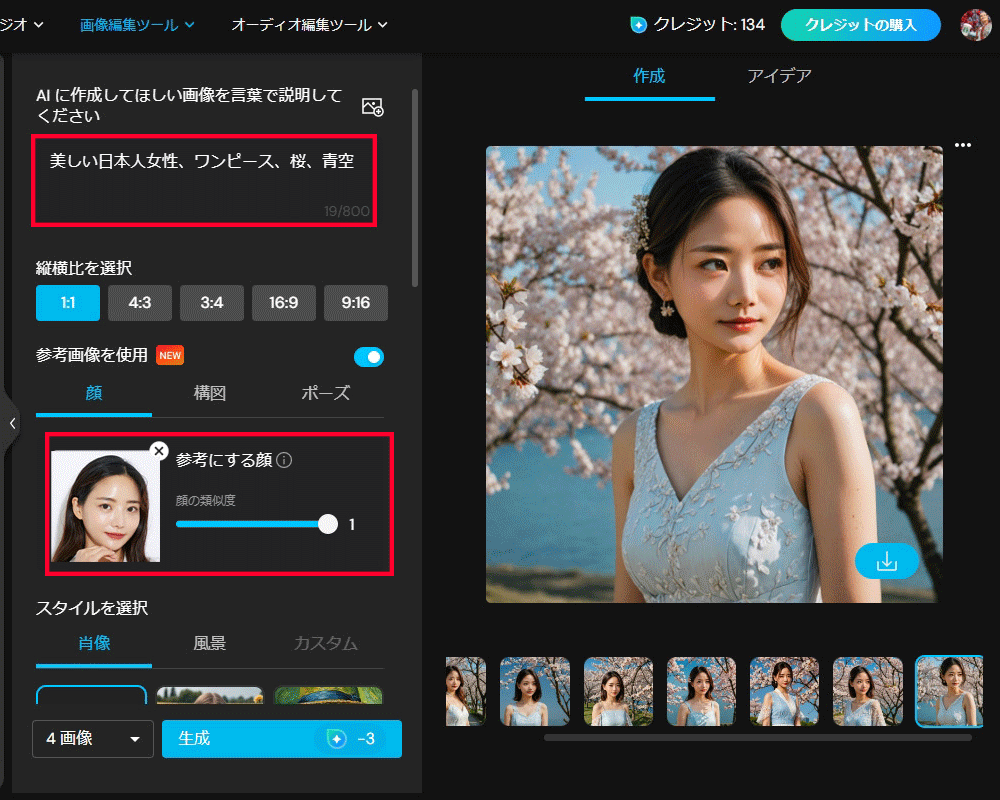1000x800 pixels.
Task: Remove the reference face photo with X
Action: click(159, 451)
